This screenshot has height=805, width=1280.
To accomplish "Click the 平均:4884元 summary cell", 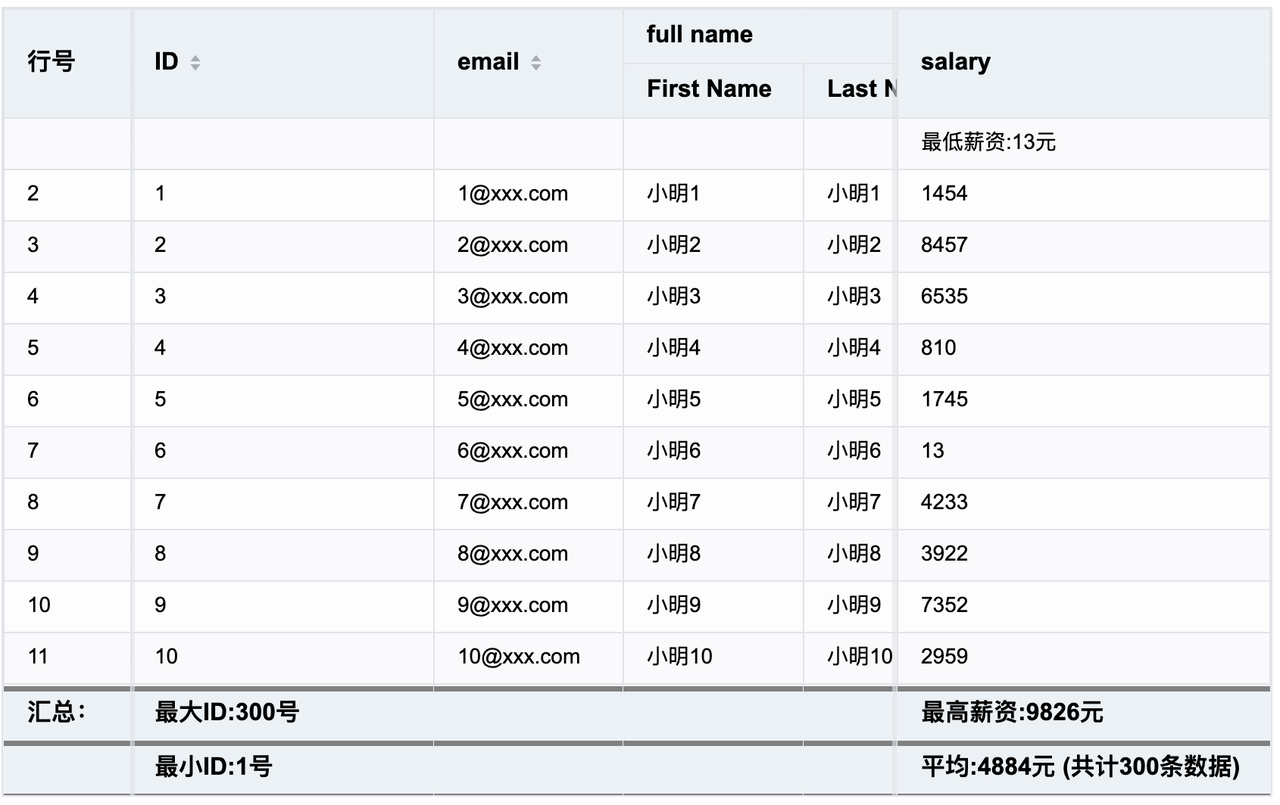I will [1080, 768].
